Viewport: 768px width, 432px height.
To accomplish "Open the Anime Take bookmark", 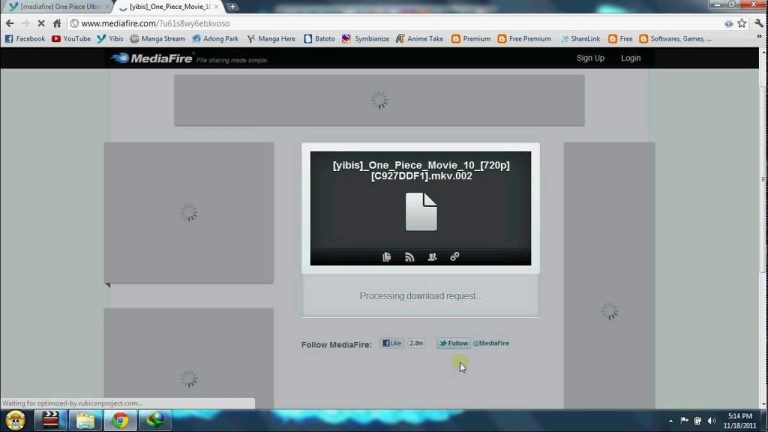I will pyautogui.click(x=420, y=38).
